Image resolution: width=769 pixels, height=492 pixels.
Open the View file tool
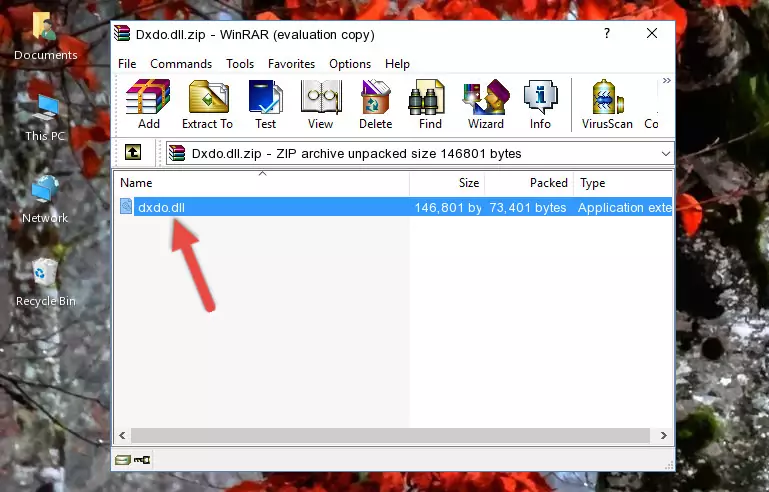(321, 104)
